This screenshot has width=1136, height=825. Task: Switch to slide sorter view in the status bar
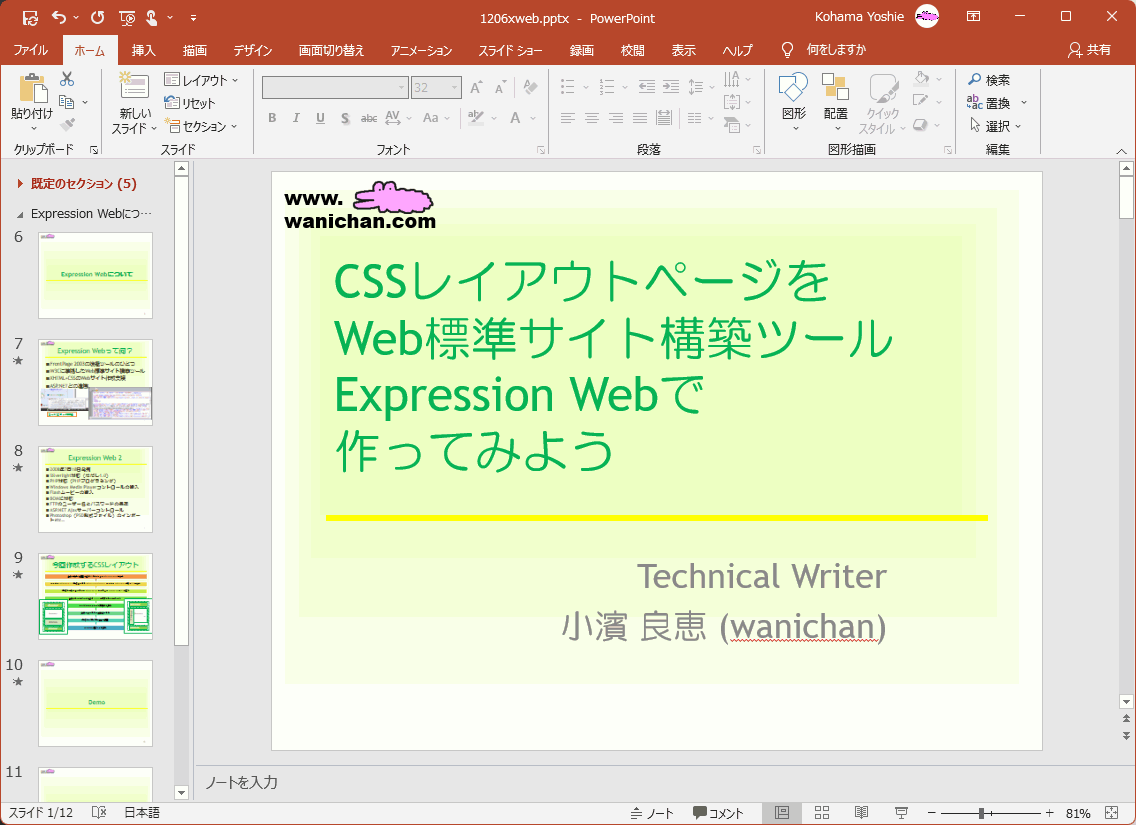pyautogui.click(x=822, y=813)
